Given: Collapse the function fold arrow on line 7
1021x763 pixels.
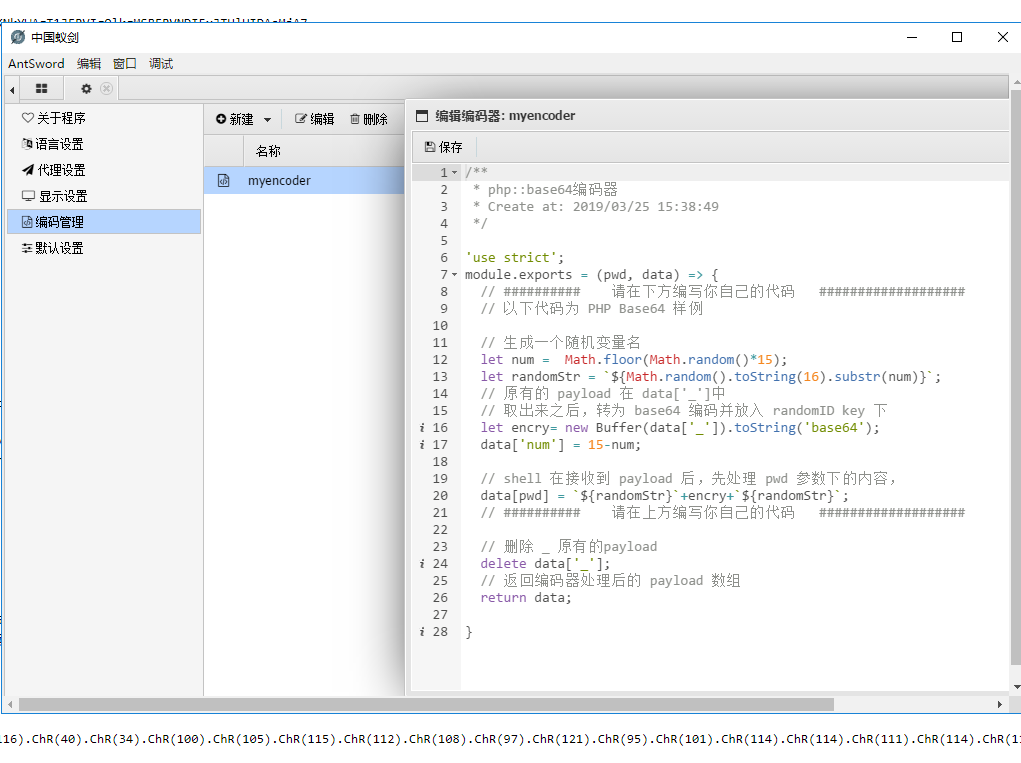Looking at the screenshot, I should (455, 275).
